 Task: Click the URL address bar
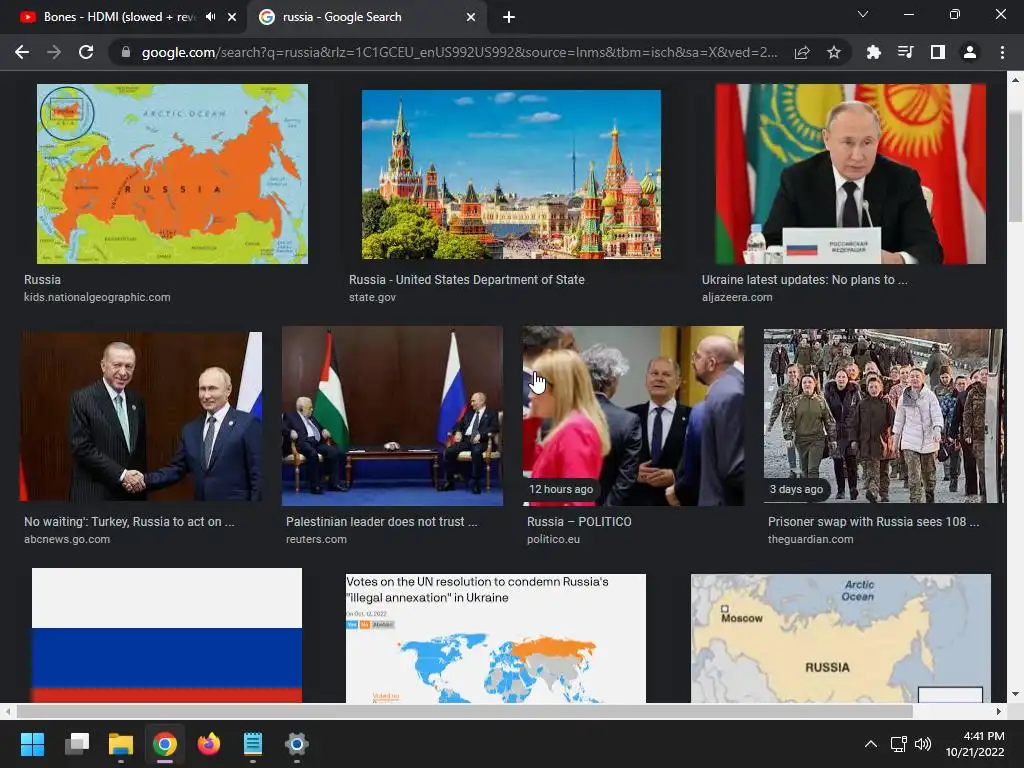point(459,52)
